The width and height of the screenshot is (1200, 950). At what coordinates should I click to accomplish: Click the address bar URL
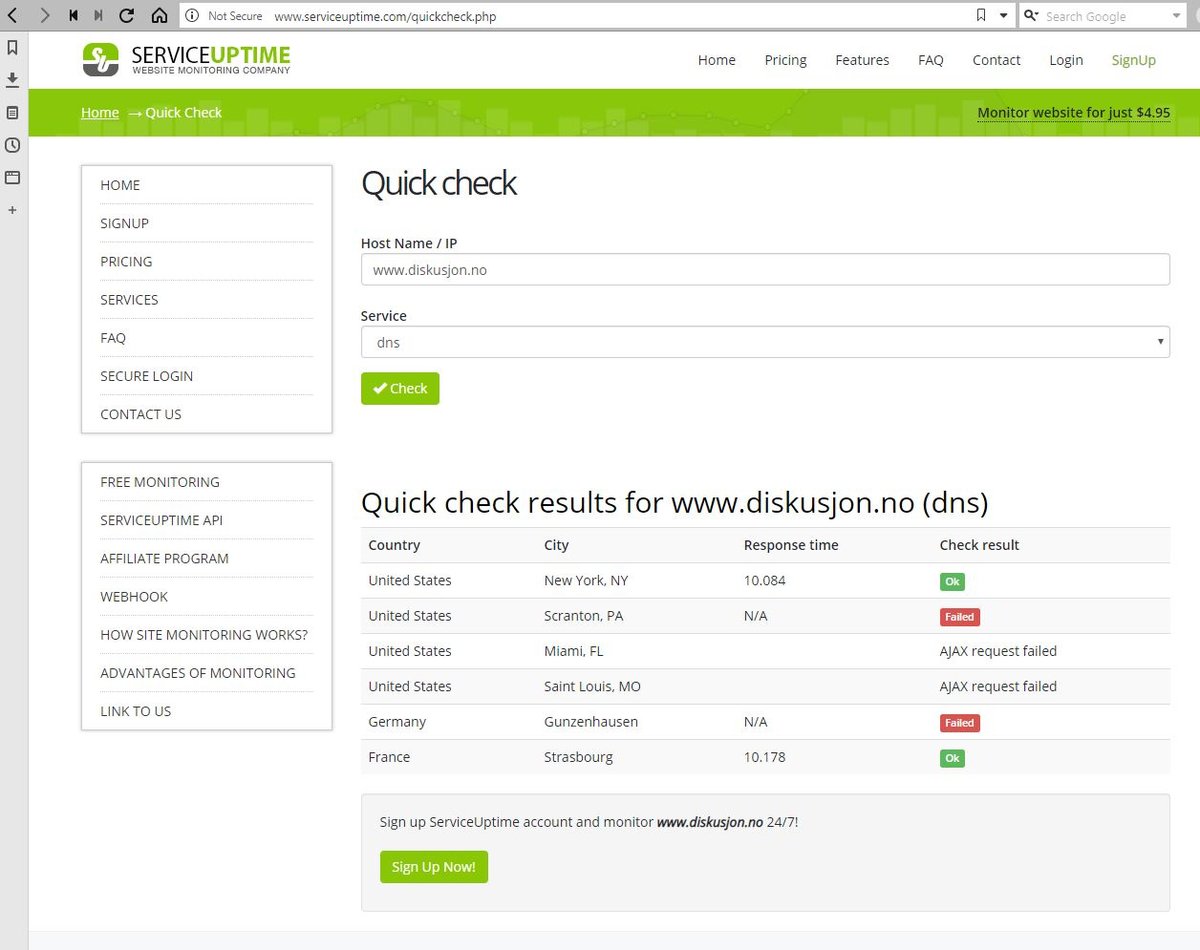click(x=385, y=17)
